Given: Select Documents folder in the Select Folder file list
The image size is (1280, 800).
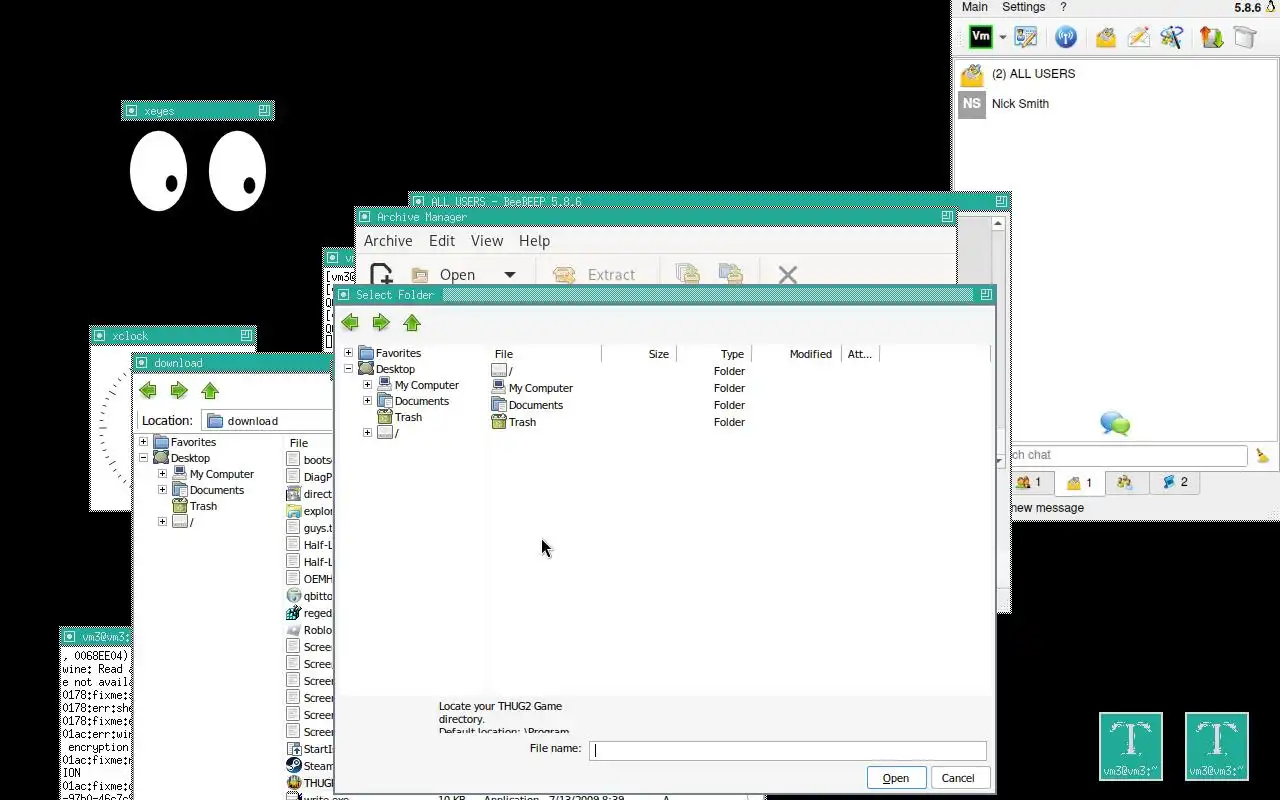Looking at the screenshot, I should tap(527, 405).
